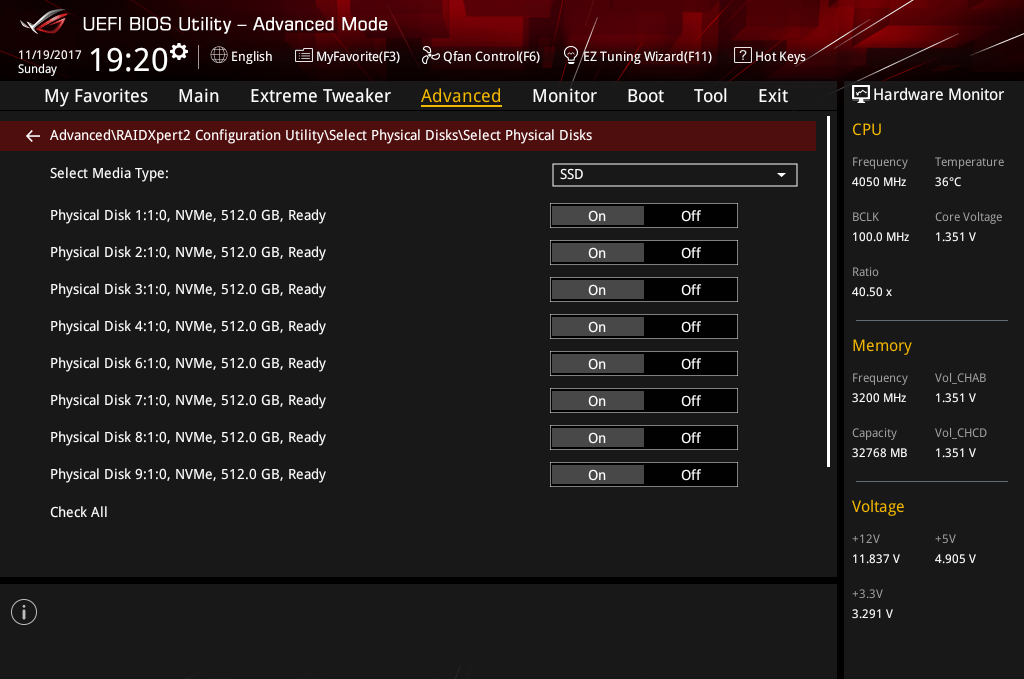Viewport: 1024px width, 679px height.
Task: Click the +5V value 4.905 V
Action: pyautogui.click(x=955, y=559)
